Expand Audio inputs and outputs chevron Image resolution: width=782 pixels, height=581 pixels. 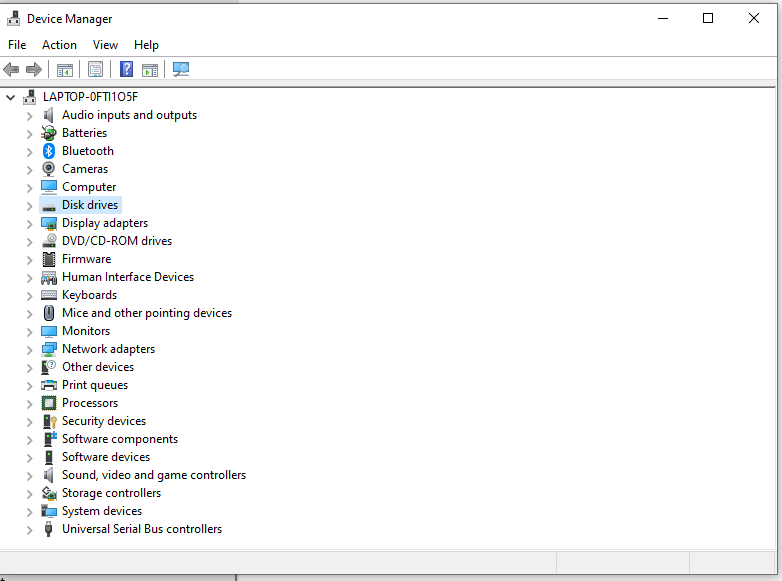click(x=29, y=116)
